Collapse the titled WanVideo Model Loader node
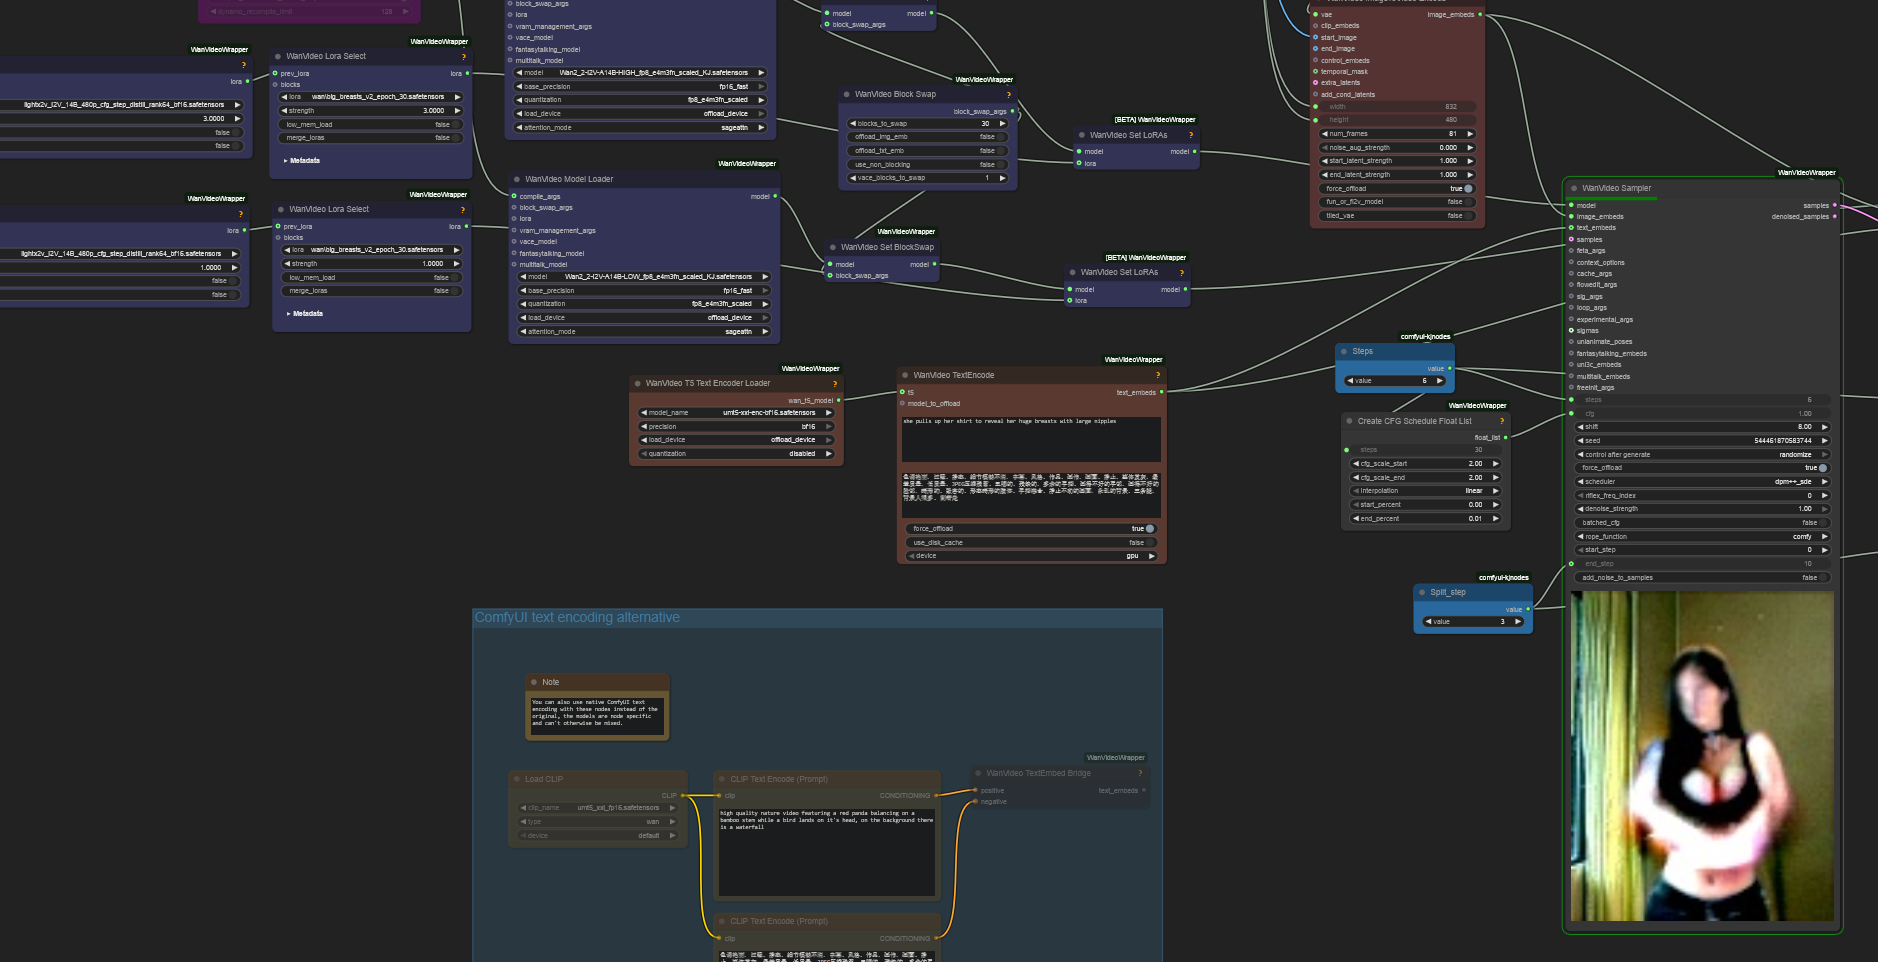The height and width of the screenshot is (962, 1878). pos(517,179)
